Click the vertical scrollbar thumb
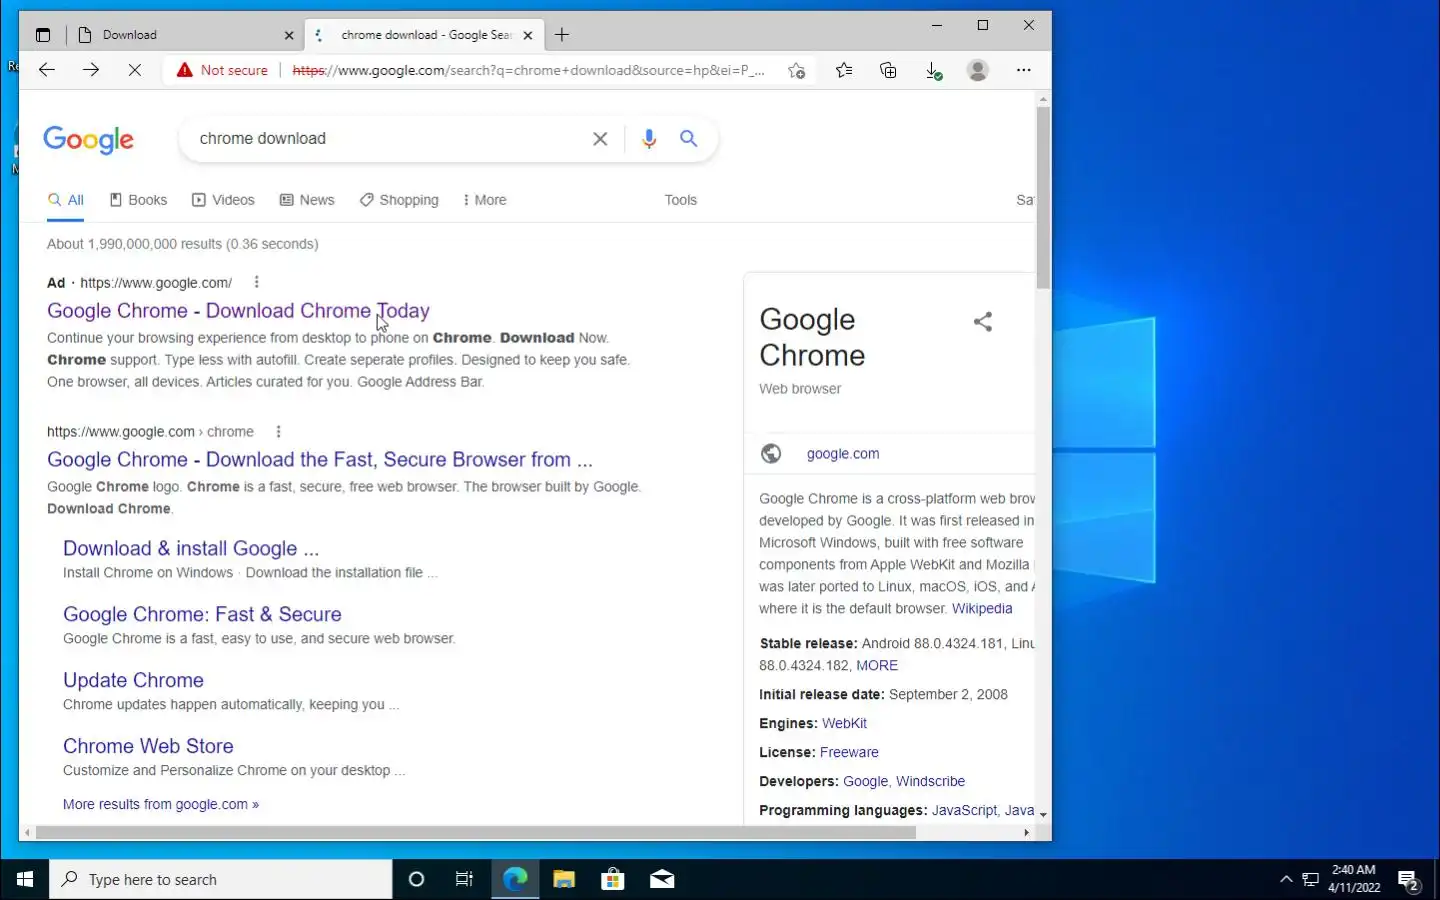 1043,198
